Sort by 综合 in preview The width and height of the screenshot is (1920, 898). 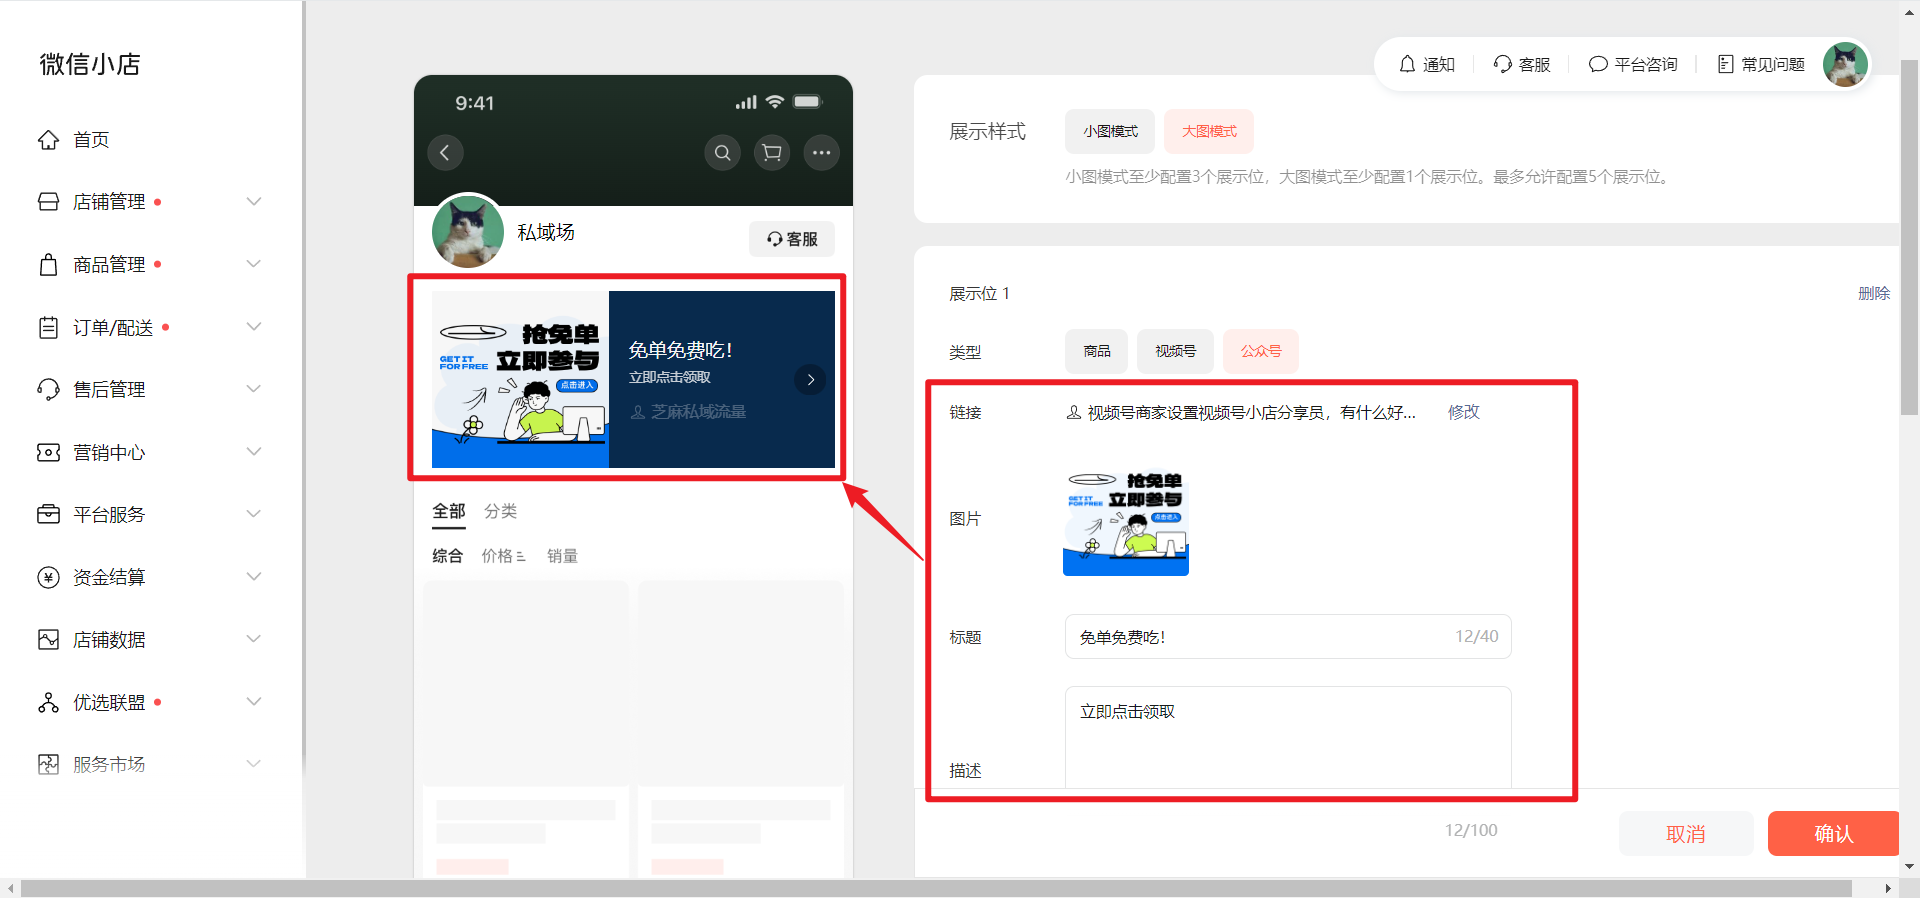click(x=447, y=556)
